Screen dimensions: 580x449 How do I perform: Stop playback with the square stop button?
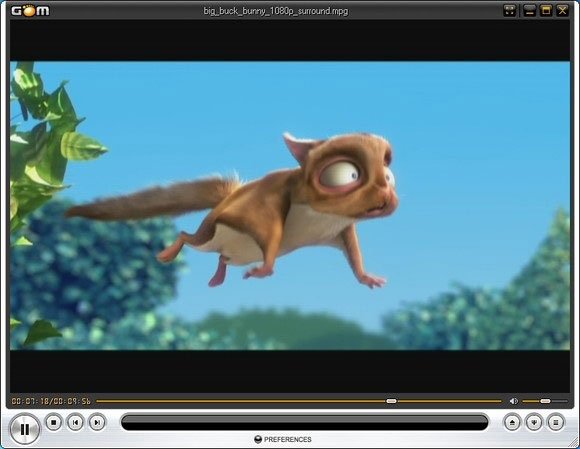tap(54, 422)
